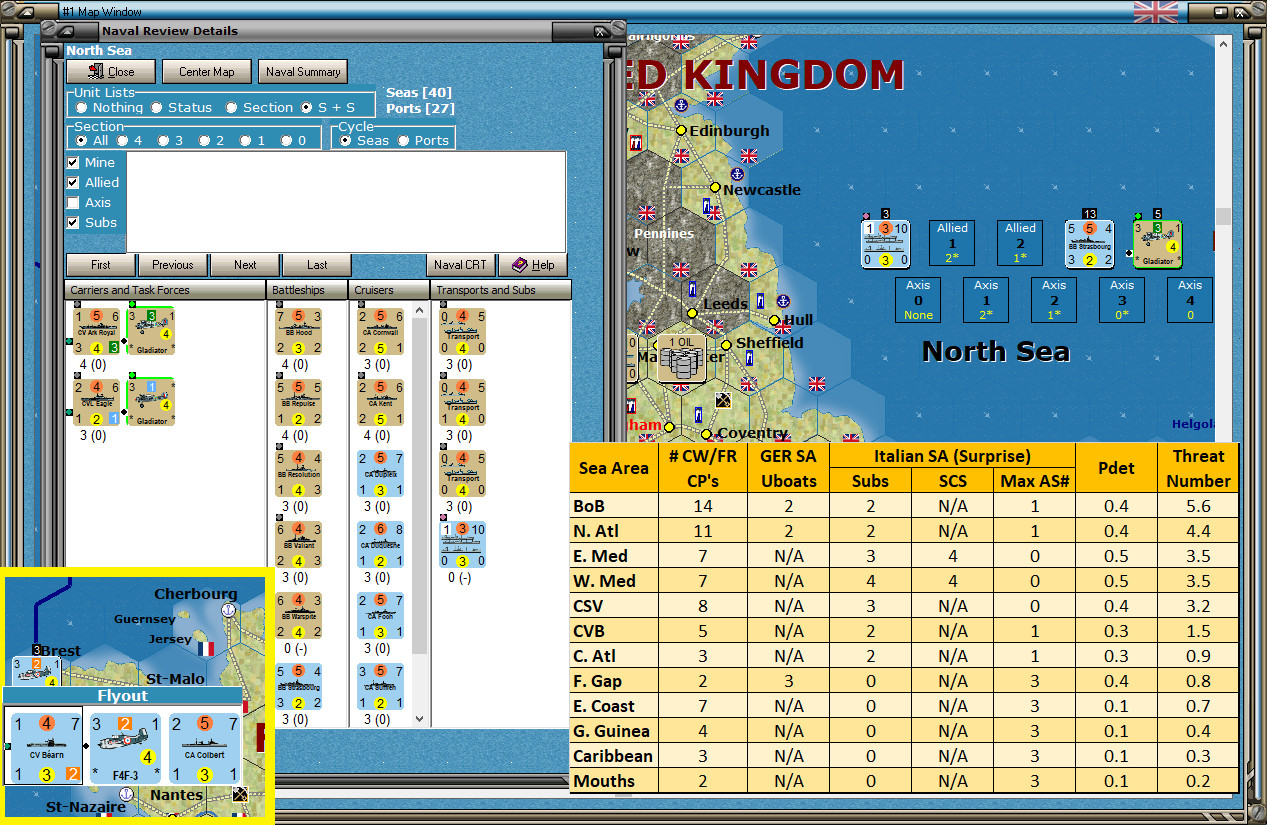Viewport: 1267px width, 825px height.
Task: Click the Allied 2 sea box on map
Action: (1020, 243)
